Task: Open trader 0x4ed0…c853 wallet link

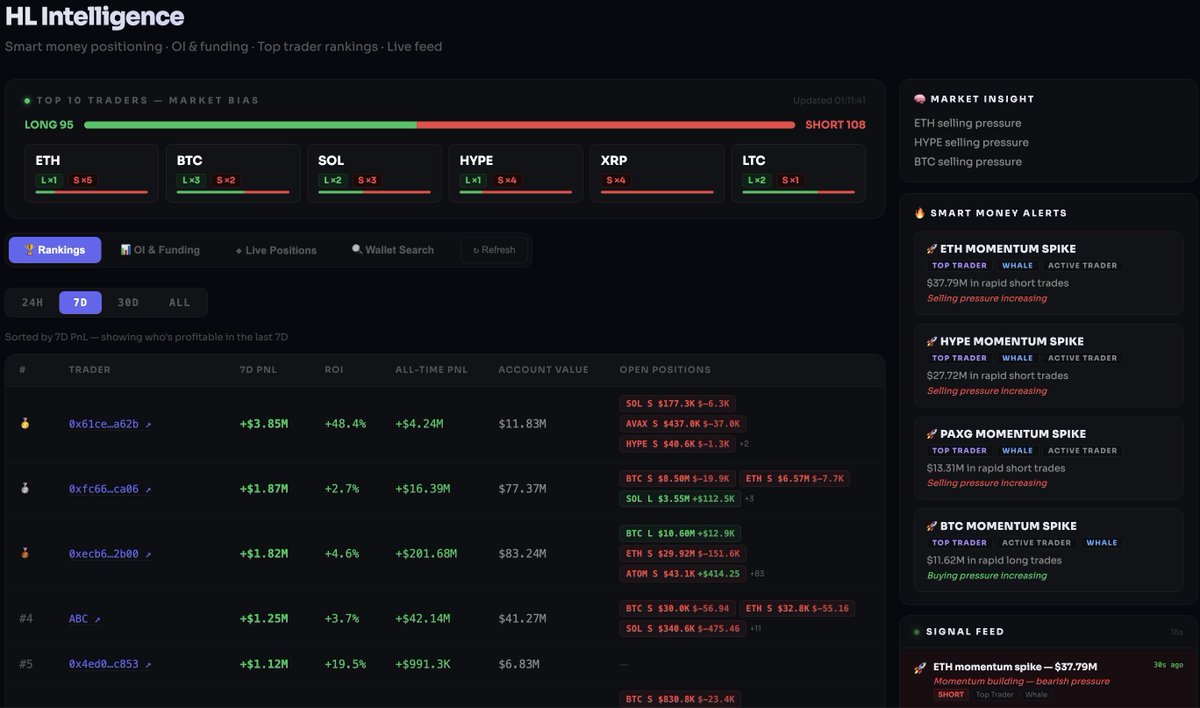Action: click(110, 664)
